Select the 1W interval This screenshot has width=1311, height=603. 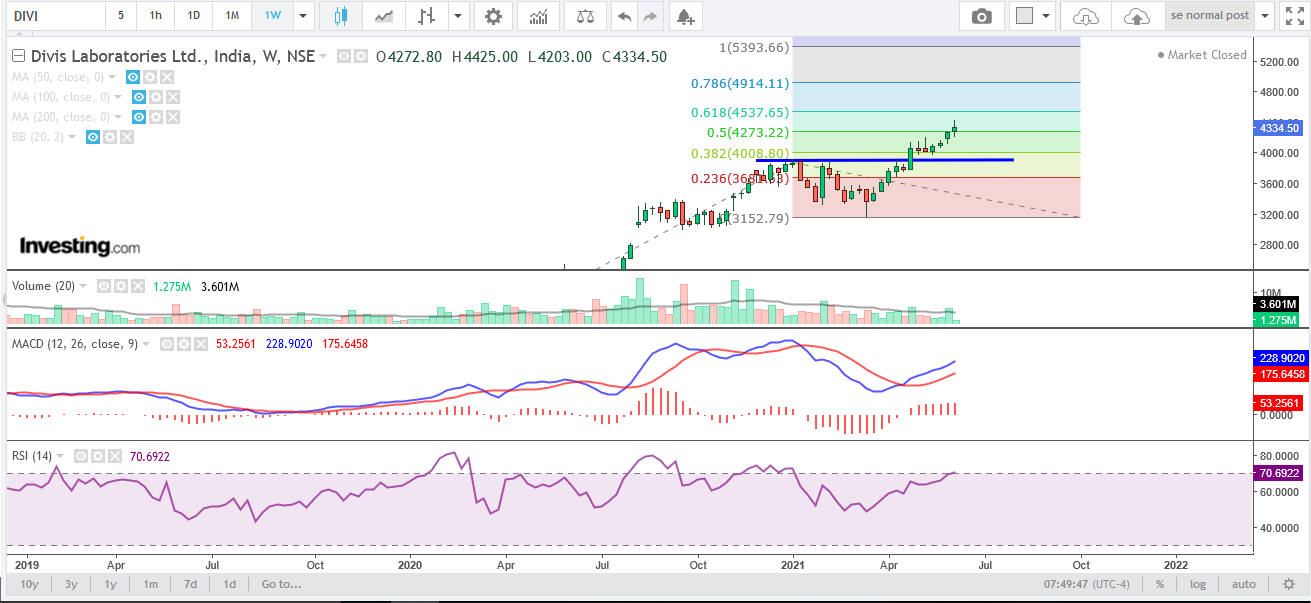coord(272,16)
